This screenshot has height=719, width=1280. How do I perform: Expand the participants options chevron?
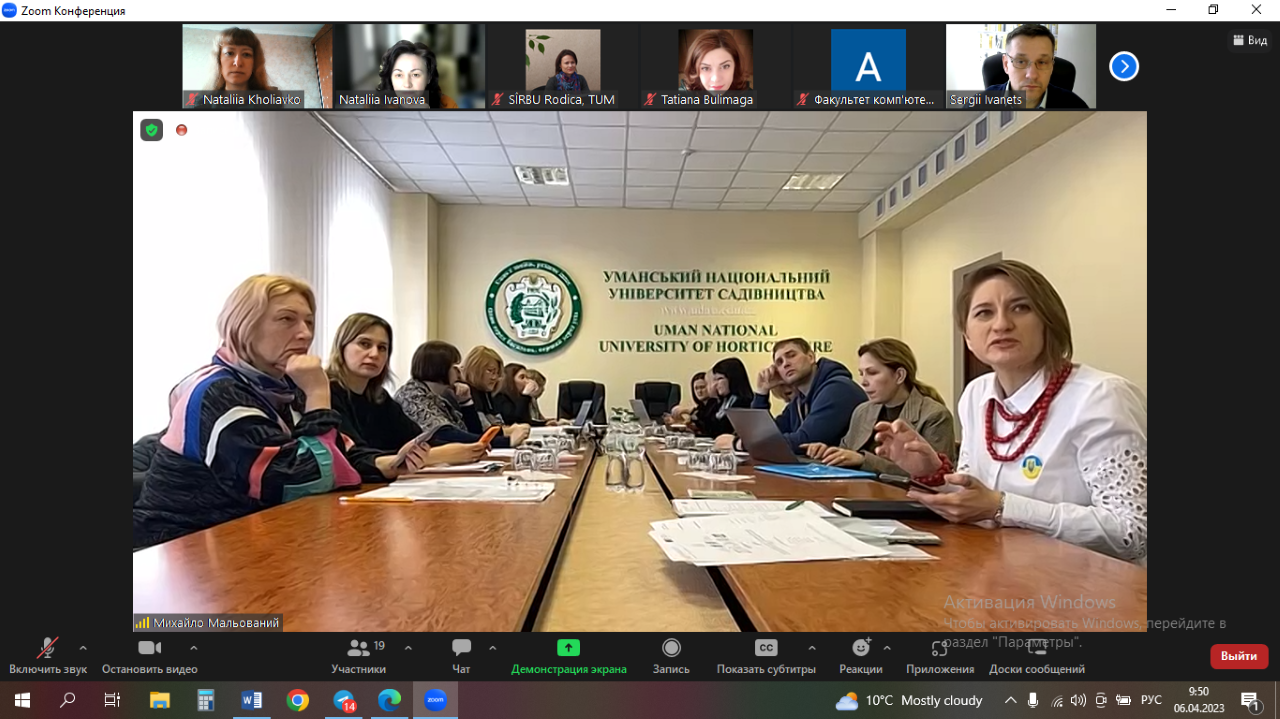coord(408,647)
